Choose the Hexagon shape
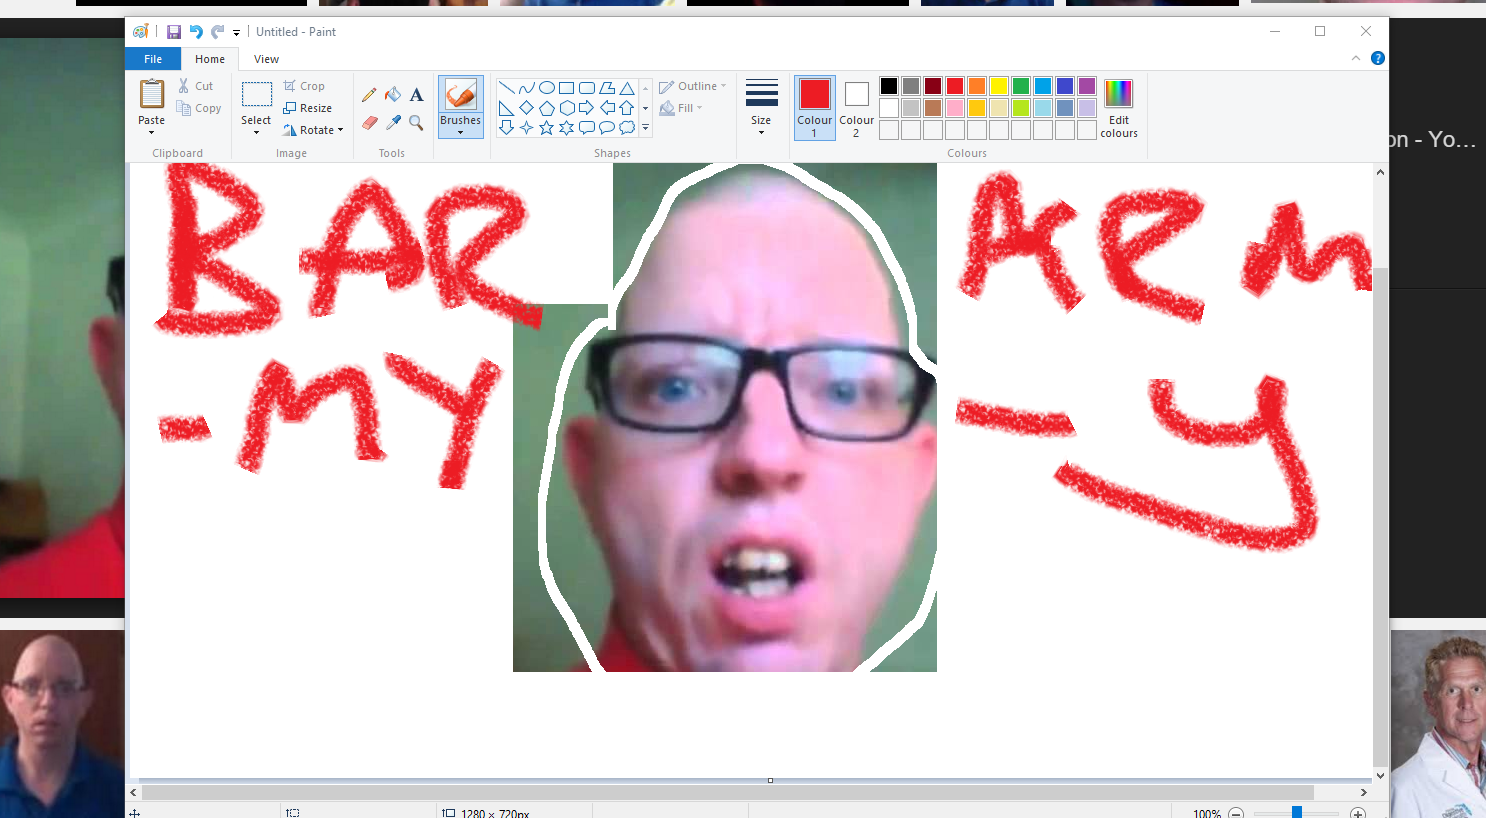Viewport: 1486px width, 818px height. pyautogui.click(x=567, y=108)
